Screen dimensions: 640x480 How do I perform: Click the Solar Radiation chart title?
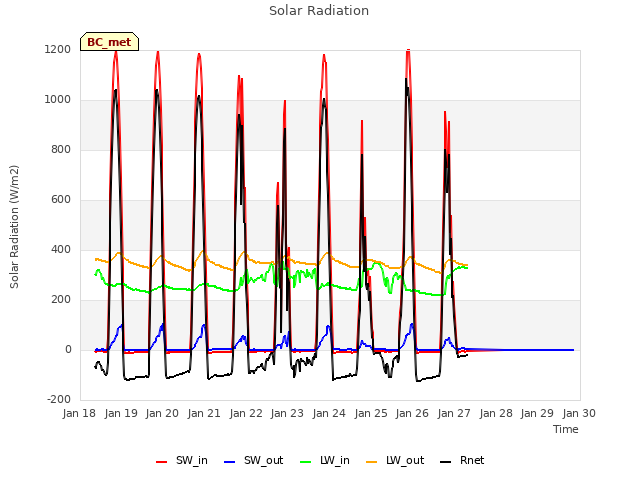(x=319, y=11)
